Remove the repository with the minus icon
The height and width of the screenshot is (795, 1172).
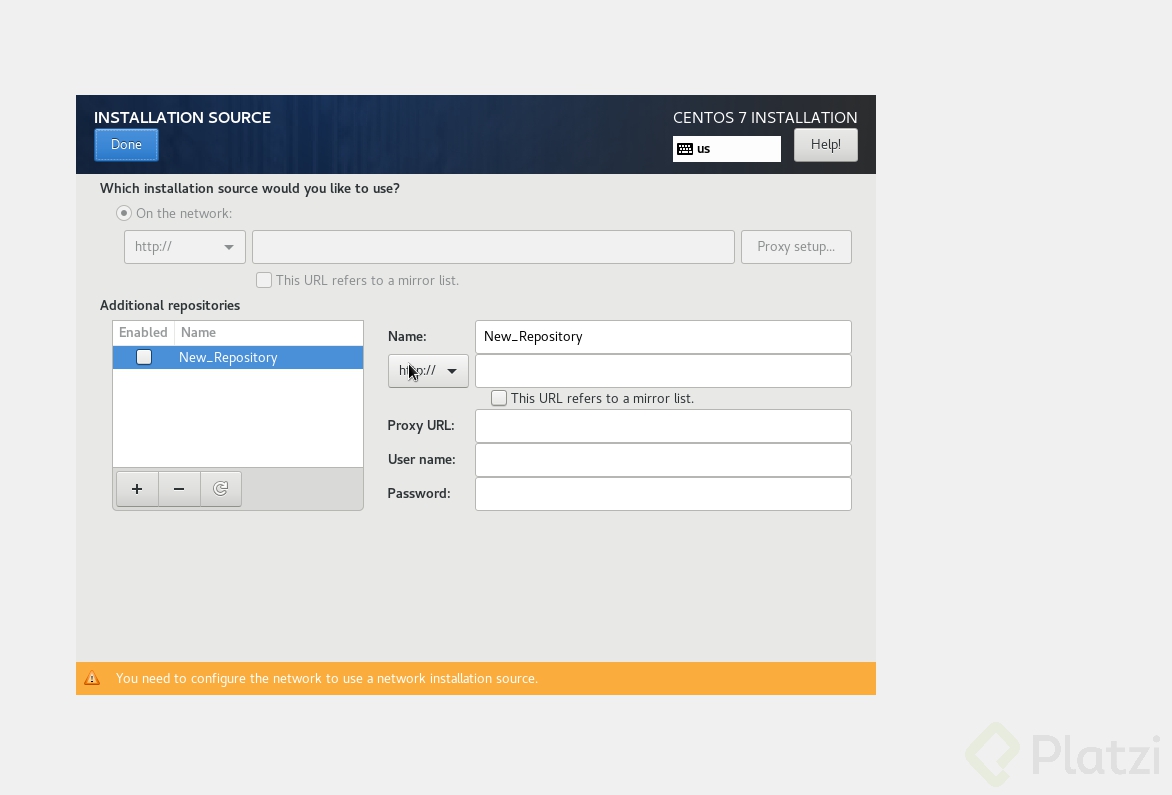point(179,489)
